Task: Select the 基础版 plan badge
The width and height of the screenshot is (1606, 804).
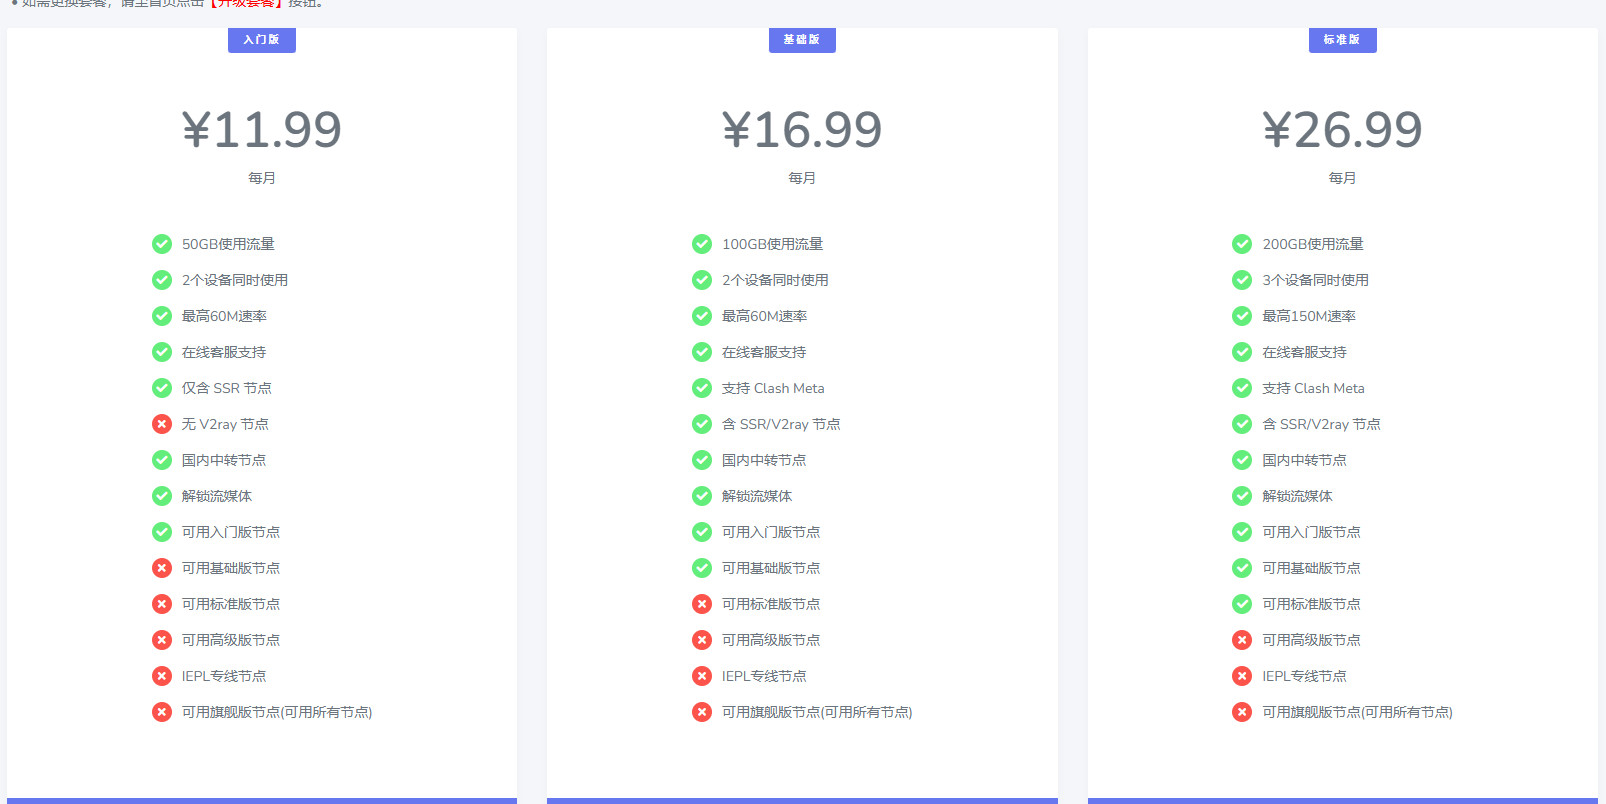Action: coord(802,40)
